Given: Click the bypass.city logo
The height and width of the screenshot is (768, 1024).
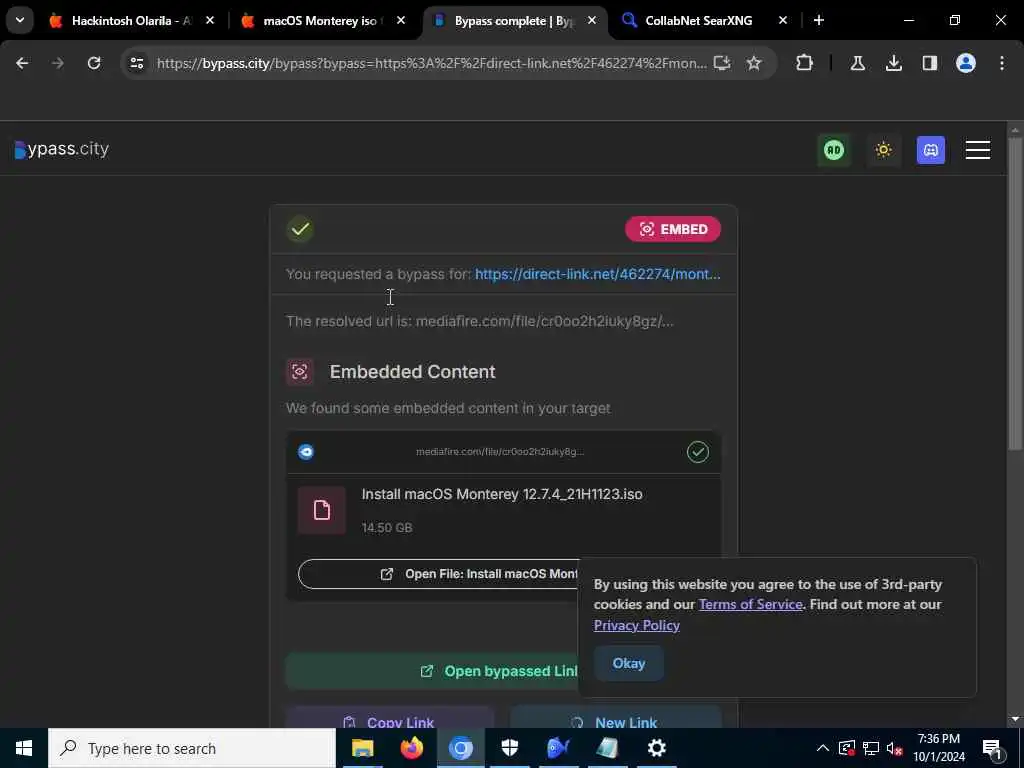Looking at the screenshot, I should click(61, 150).
